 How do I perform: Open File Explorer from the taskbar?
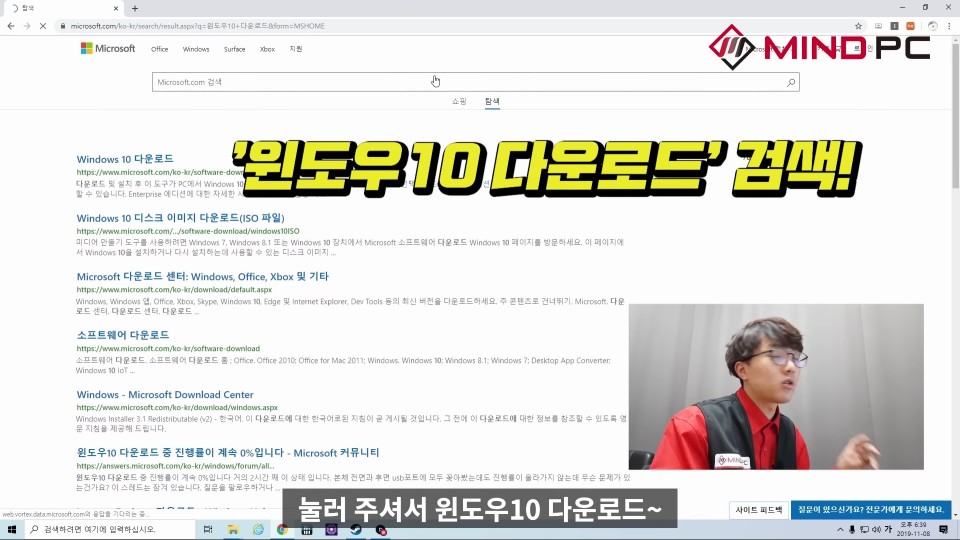tap(233, 529)
